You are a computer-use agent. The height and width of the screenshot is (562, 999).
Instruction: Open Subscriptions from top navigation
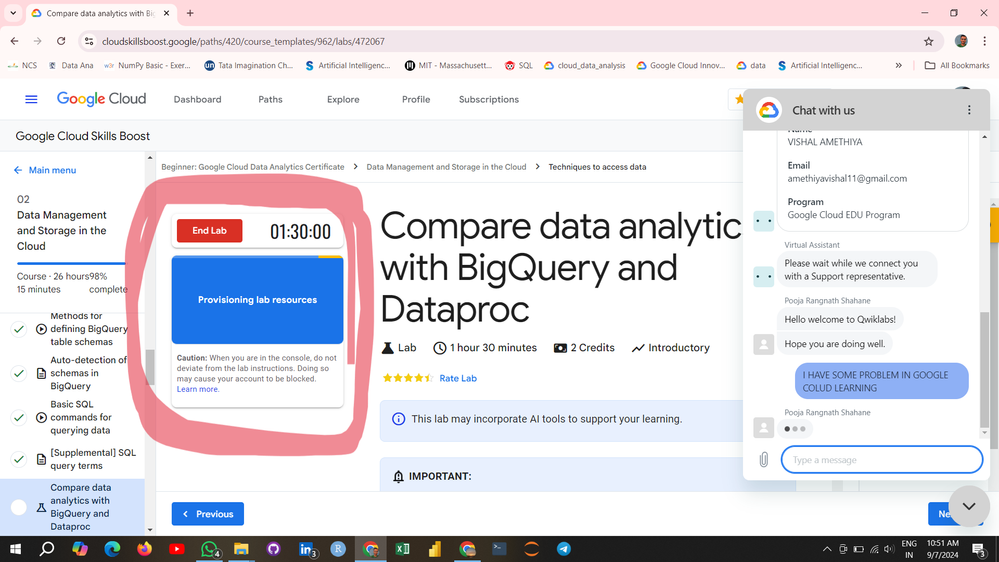[x=489, y=99]
